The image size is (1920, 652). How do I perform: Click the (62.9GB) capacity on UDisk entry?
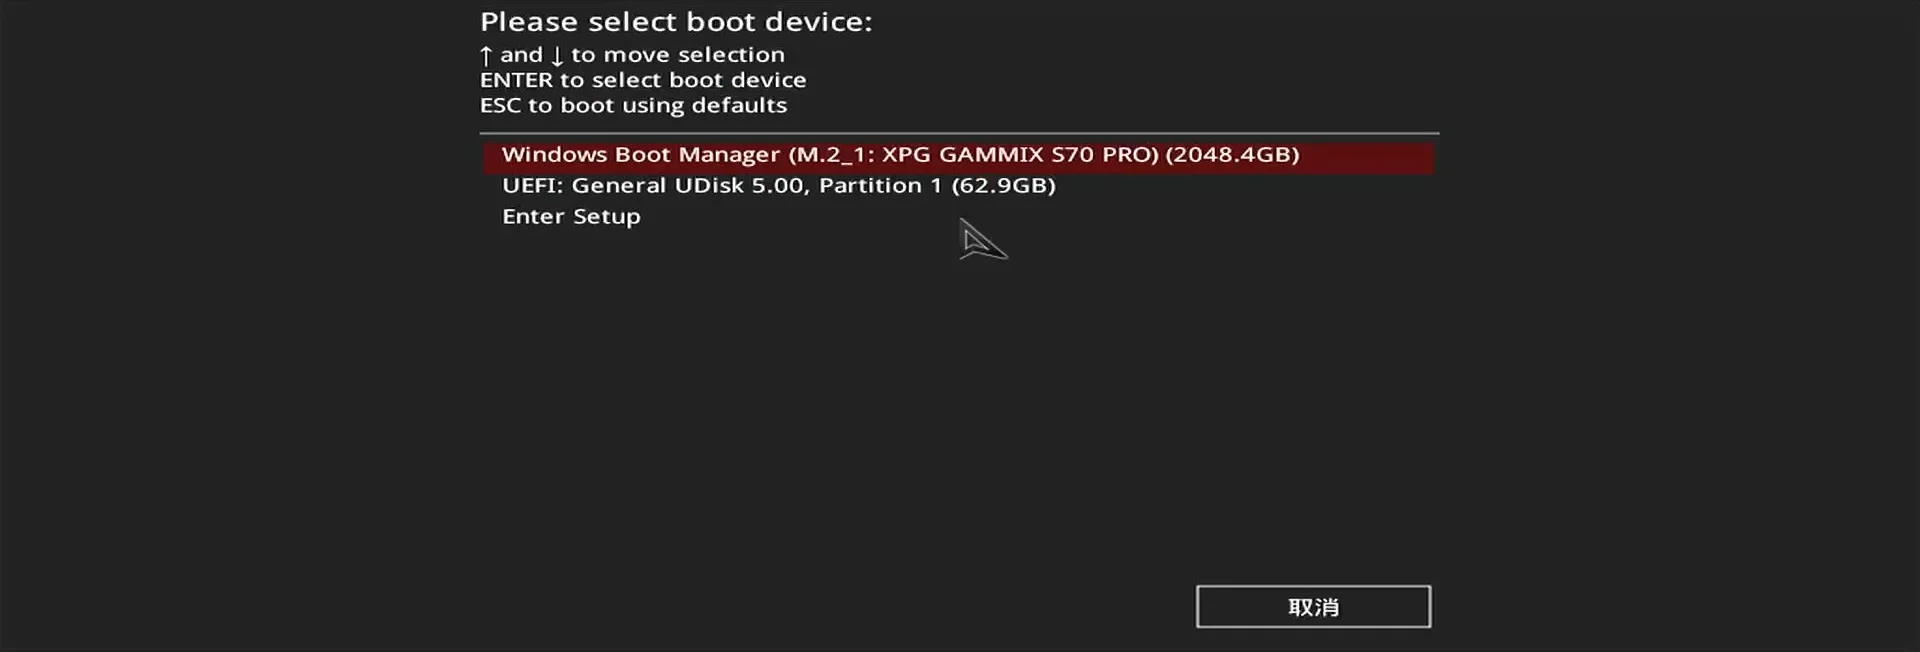(x=1003, y=186)
